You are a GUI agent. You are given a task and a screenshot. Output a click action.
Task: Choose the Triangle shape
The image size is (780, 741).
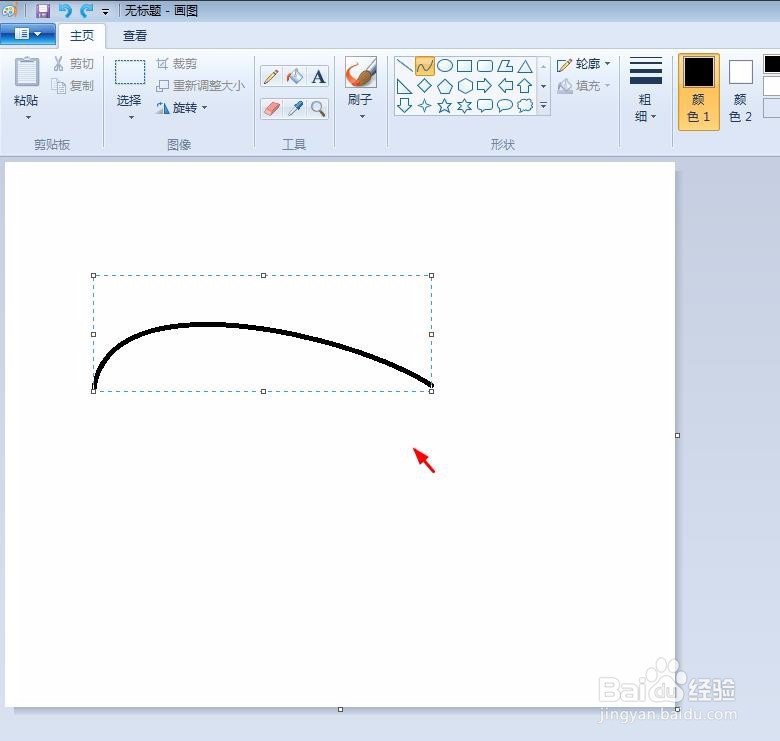click(x=525, y=66)
